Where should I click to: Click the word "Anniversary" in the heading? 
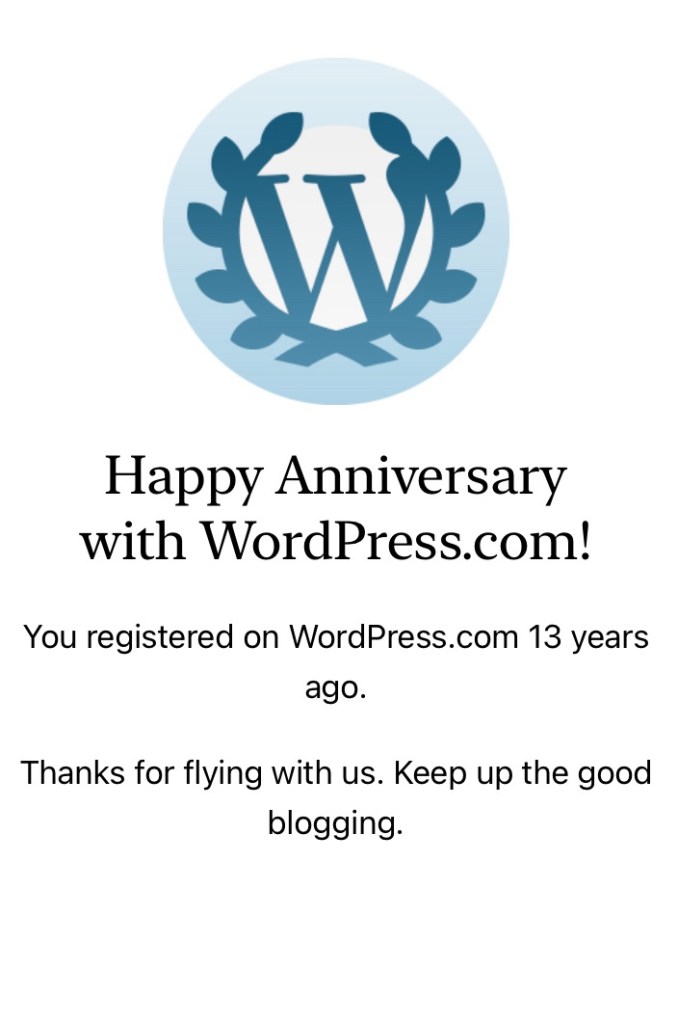tap(422, 476)
